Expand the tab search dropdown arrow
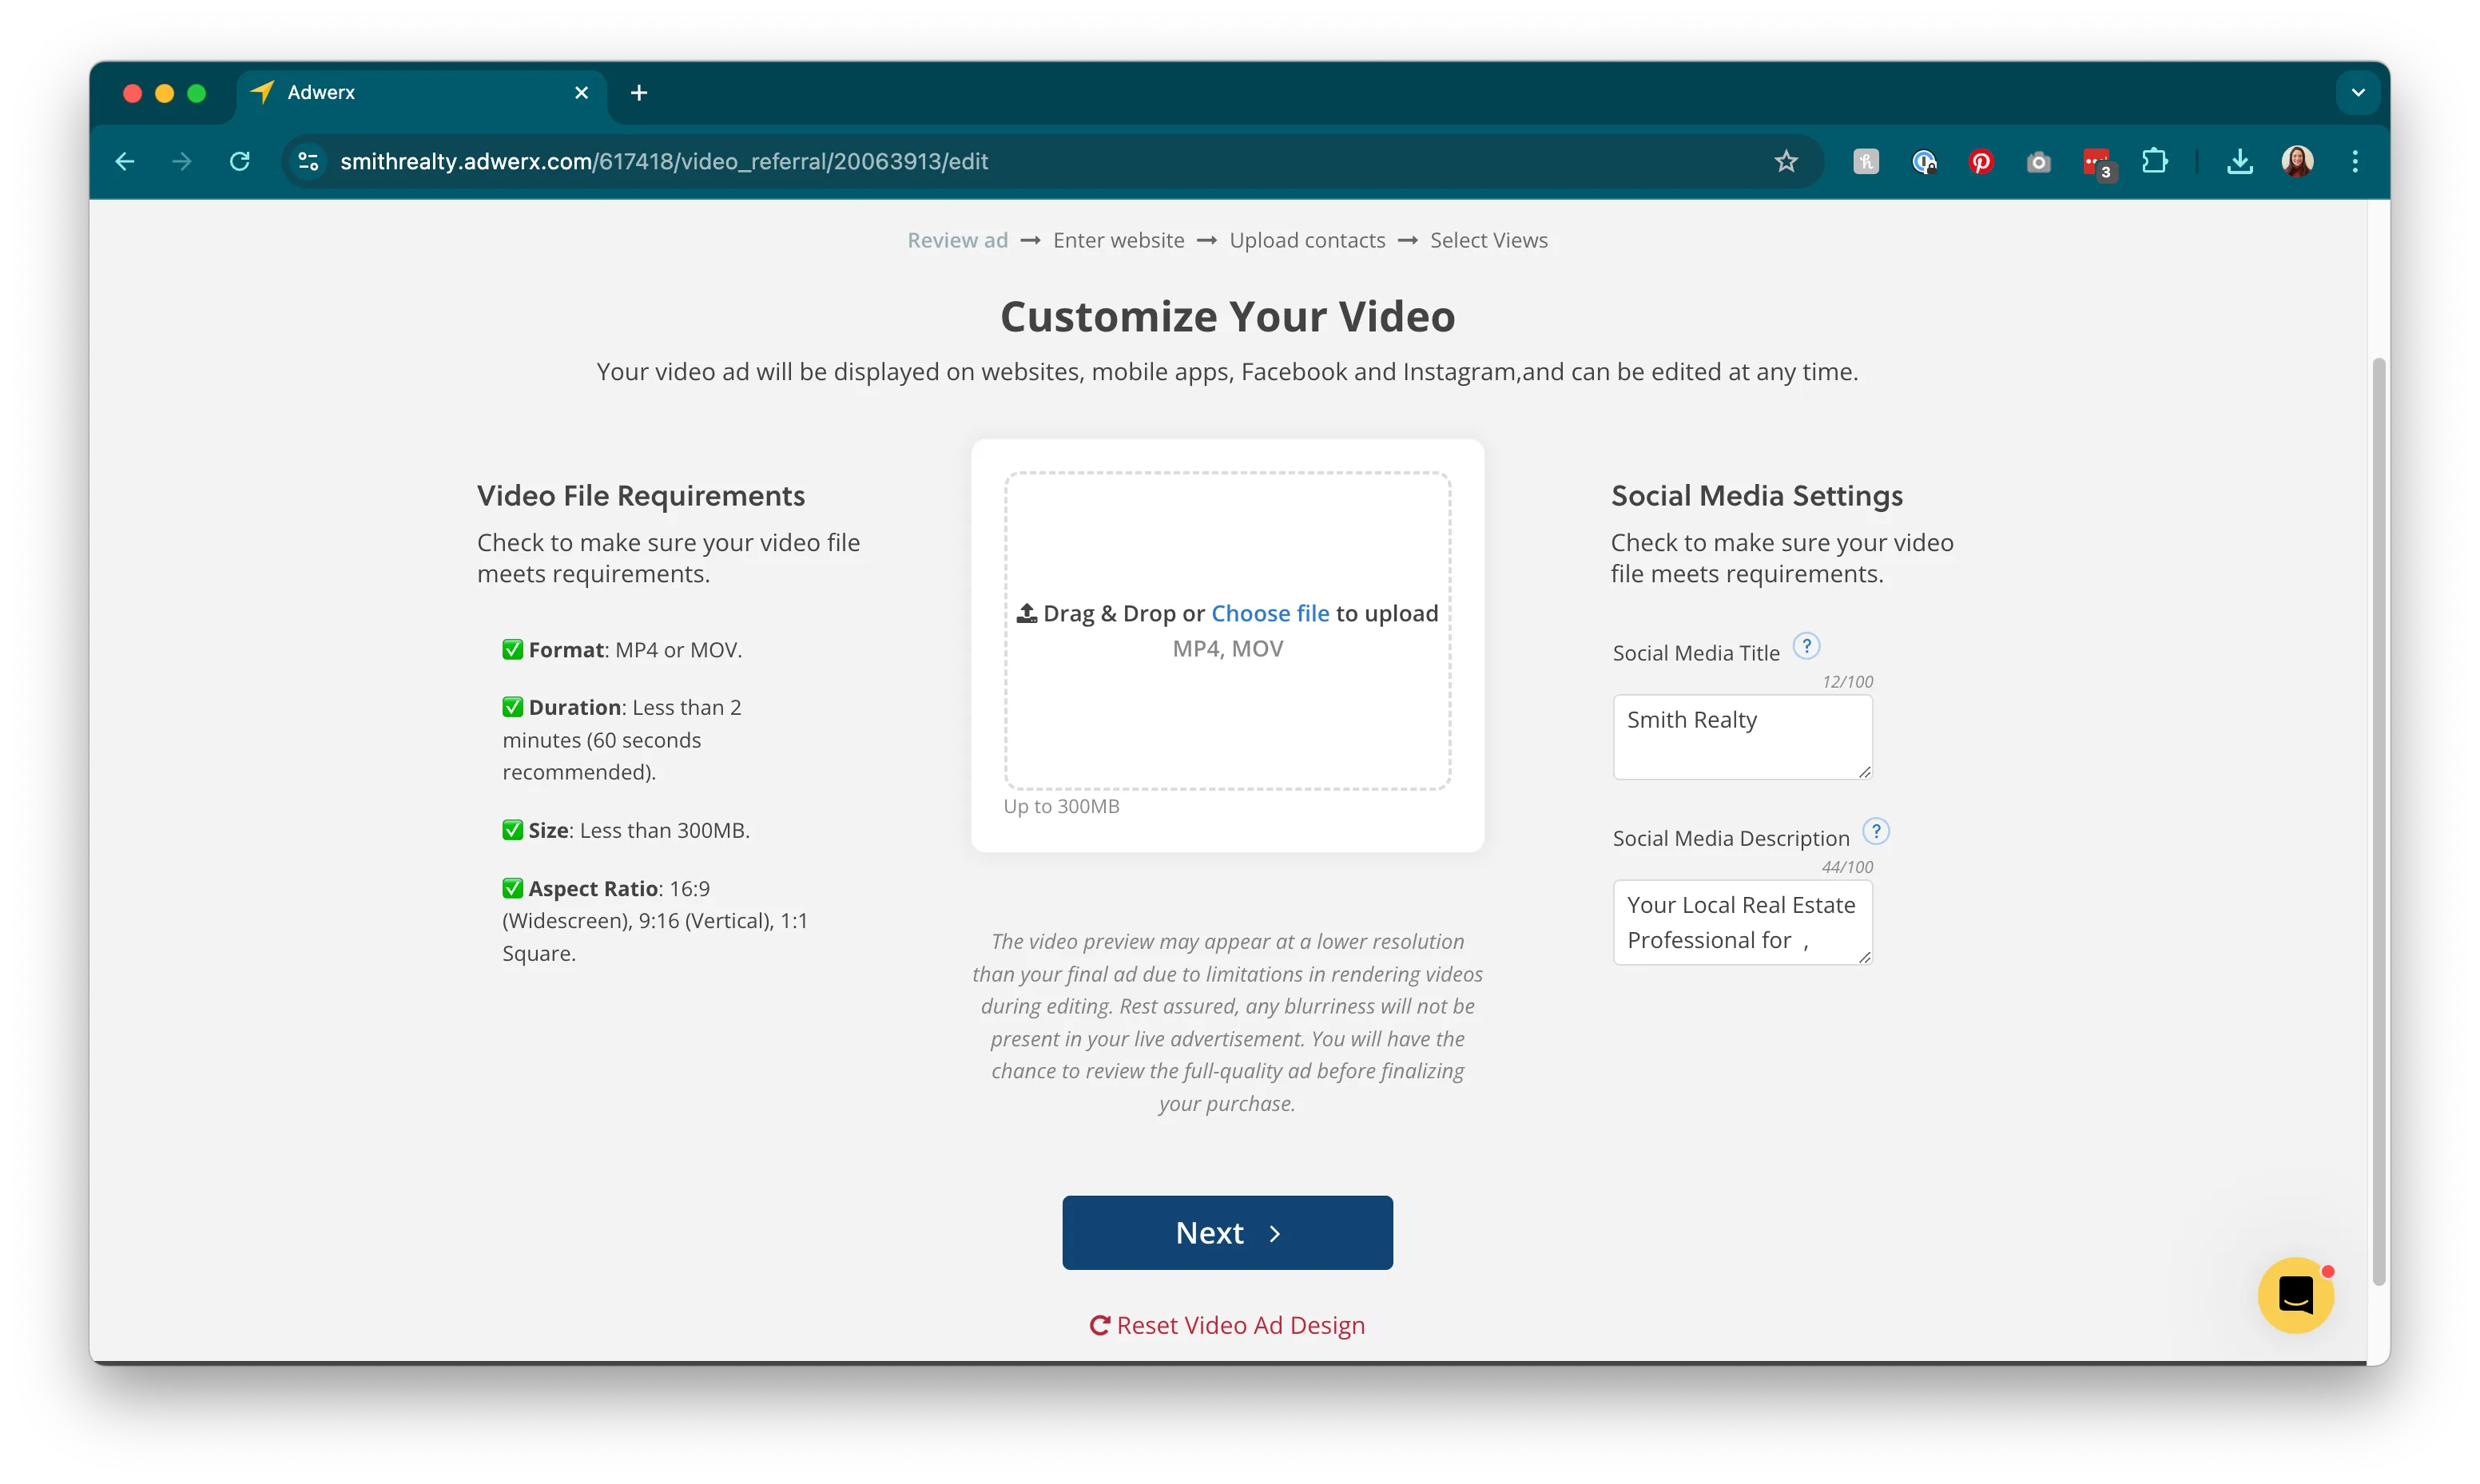Viewport: 2480px width, 1484px height. 2358,93
